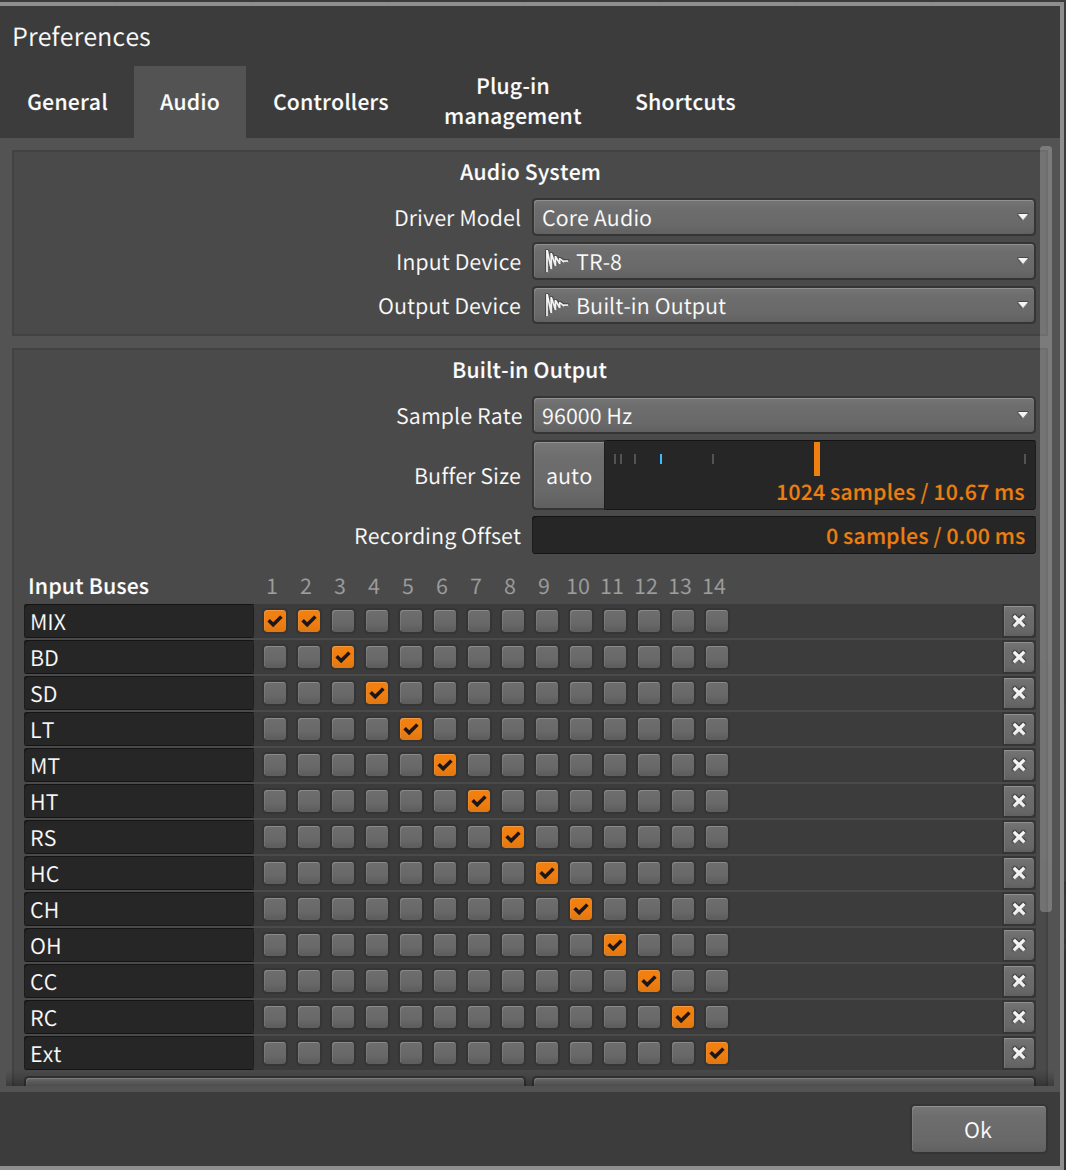Click the Recording Offset value field
Screen dimensions: 1066x1170
point(783,536)
